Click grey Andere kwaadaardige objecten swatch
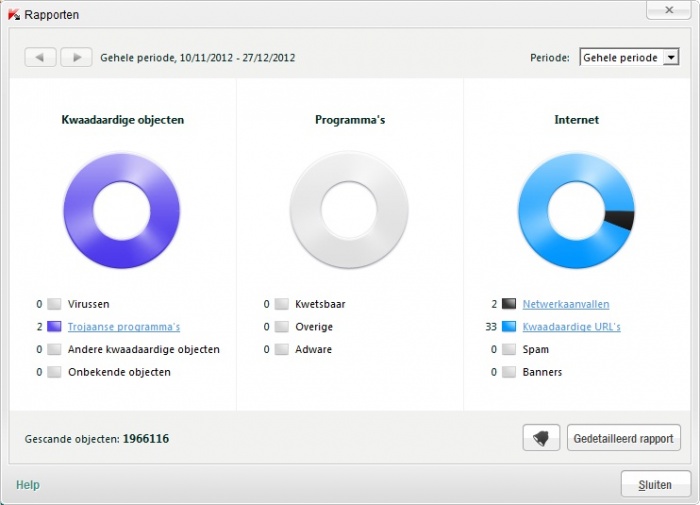Viewport: 700px width, 505px height. (54, 349)
